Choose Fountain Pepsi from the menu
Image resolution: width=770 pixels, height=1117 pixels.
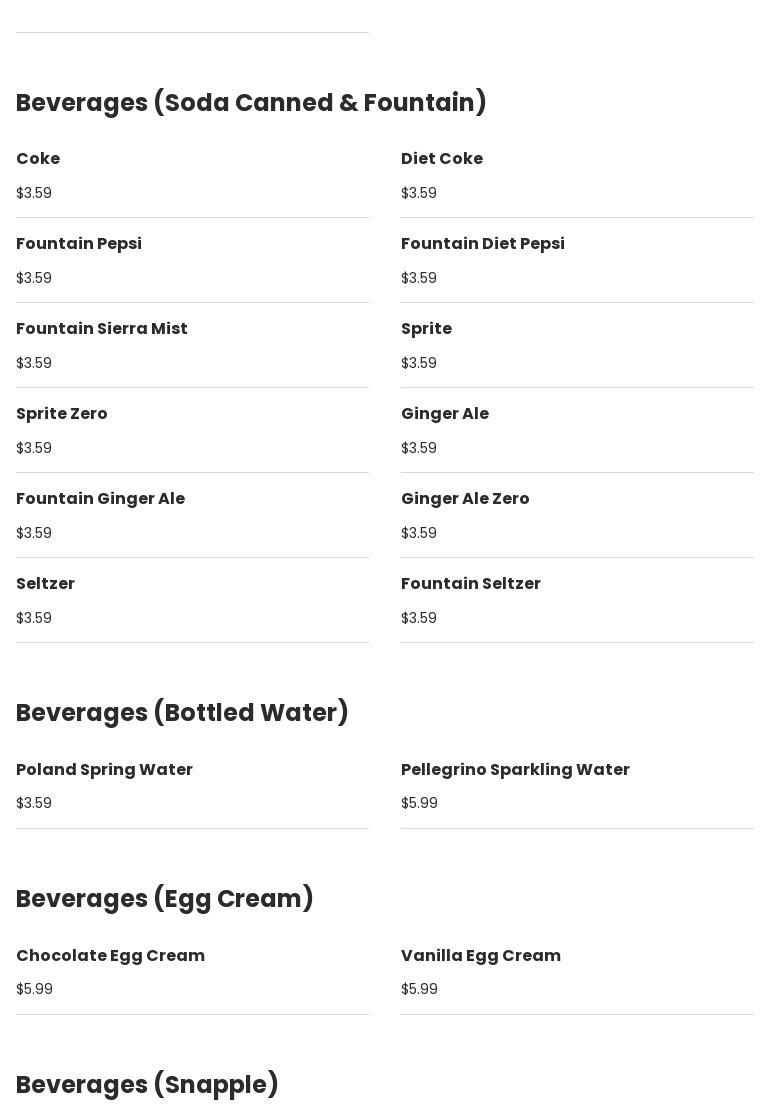[x=79, y=244]
